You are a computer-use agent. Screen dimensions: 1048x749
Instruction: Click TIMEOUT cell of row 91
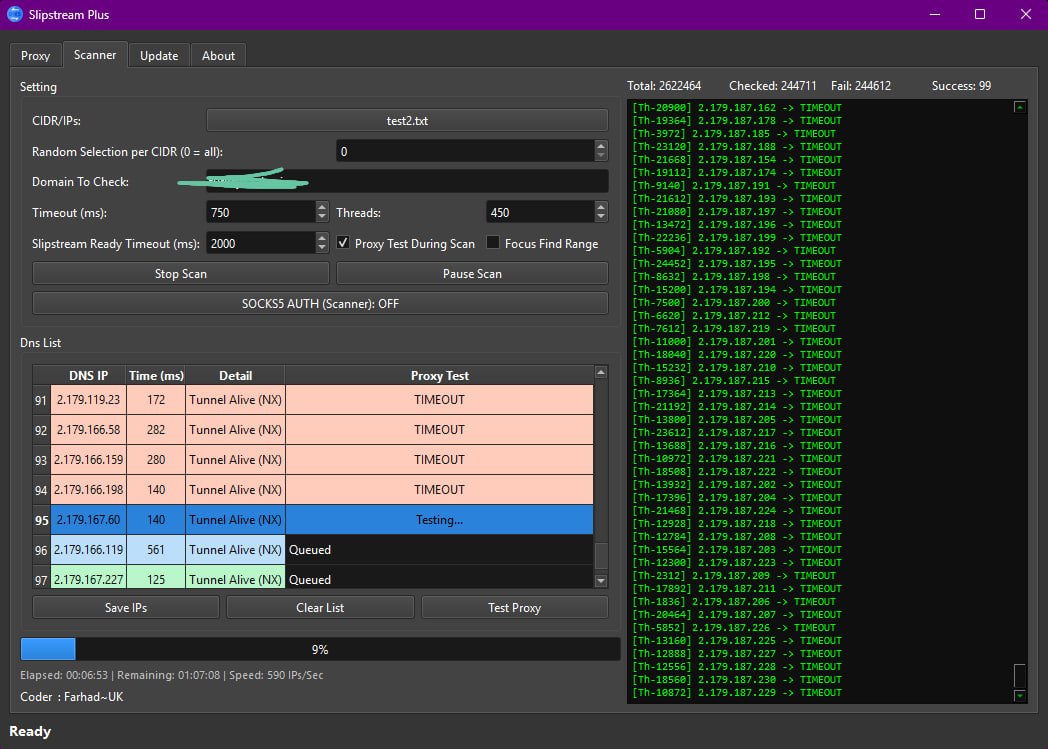click(439, 400)
